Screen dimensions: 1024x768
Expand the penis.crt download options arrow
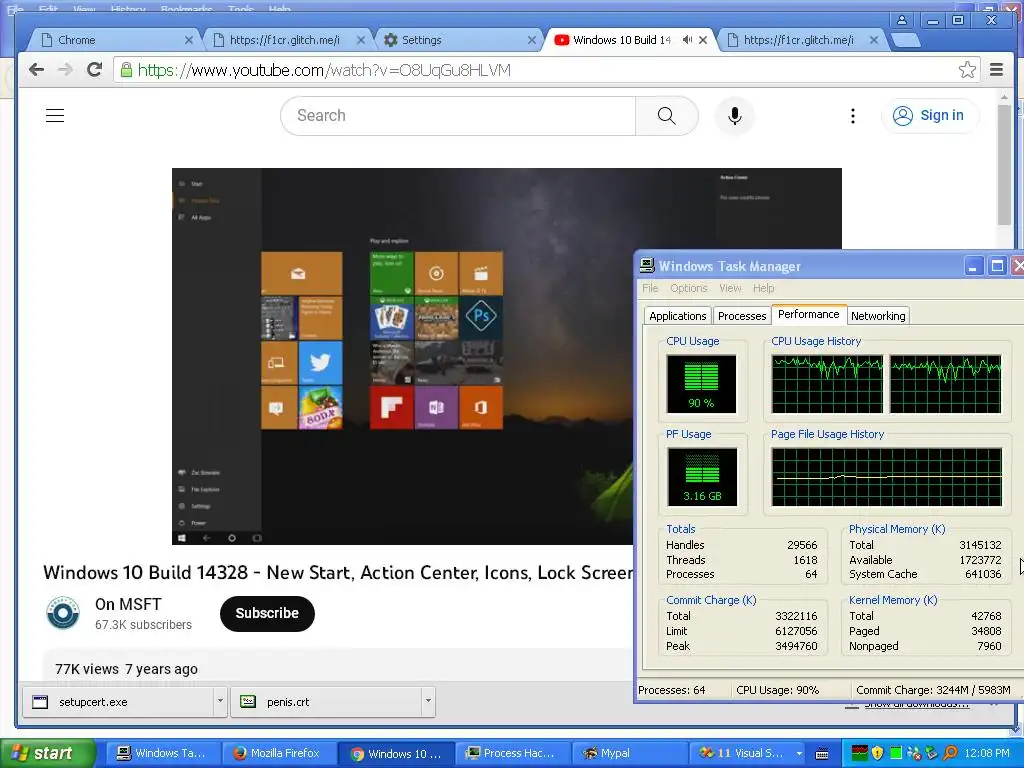click(x=428, y=701)
